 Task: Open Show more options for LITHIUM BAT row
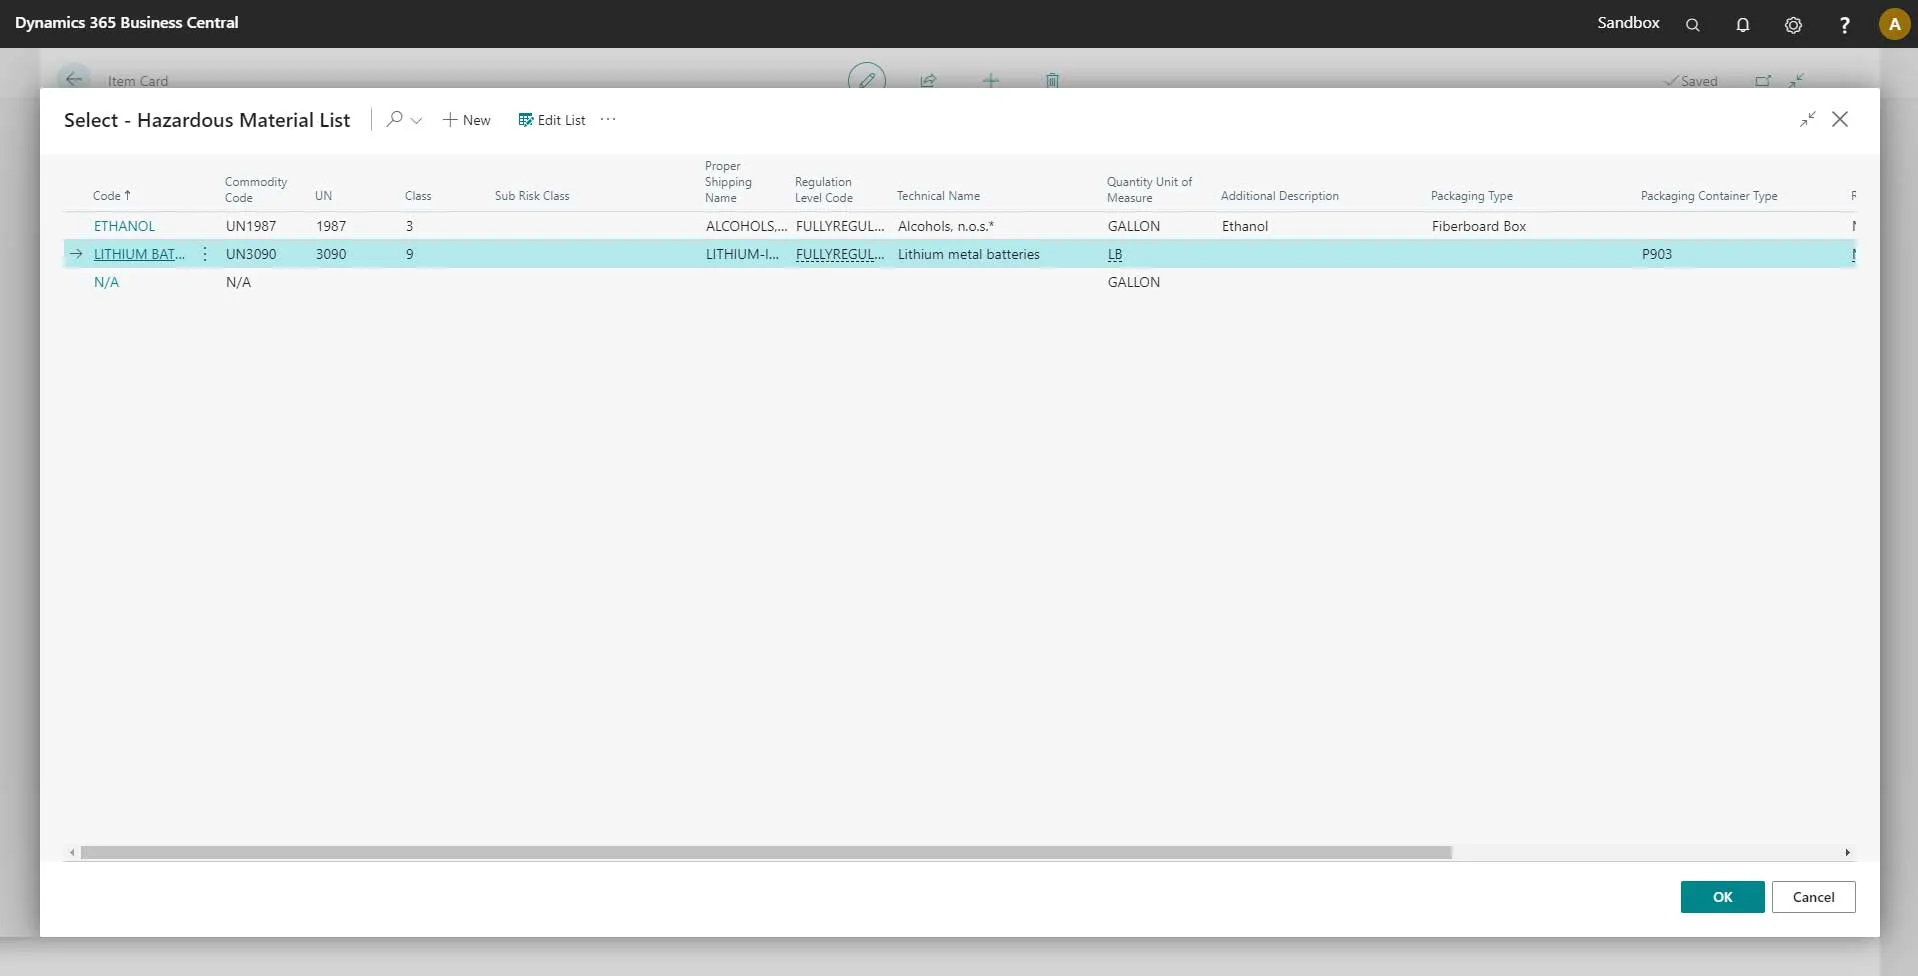(x=205, y=254)
